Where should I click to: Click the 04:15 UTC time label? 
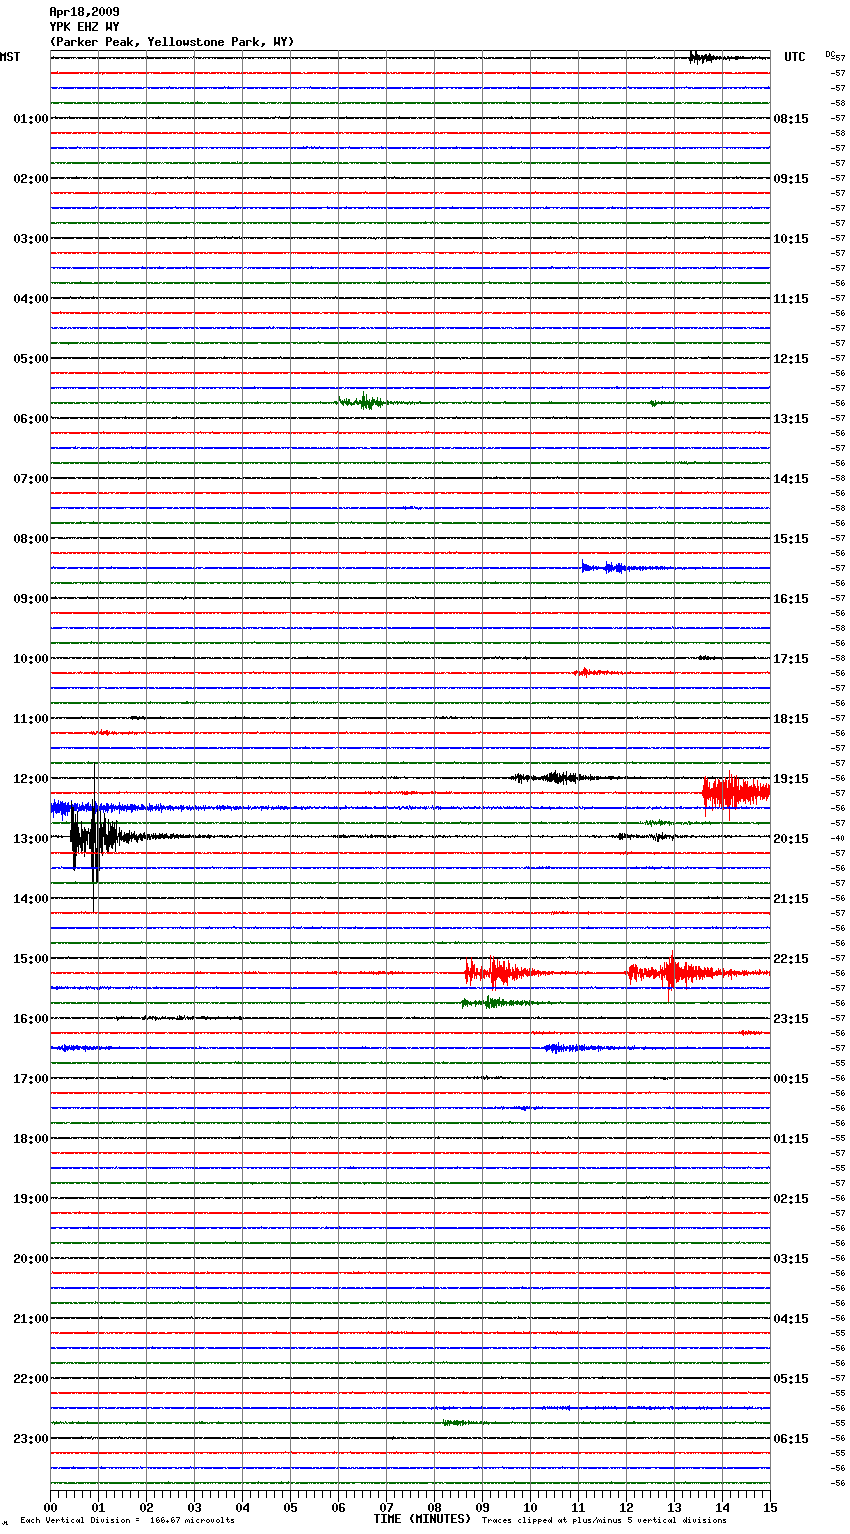click(791, 1319)
